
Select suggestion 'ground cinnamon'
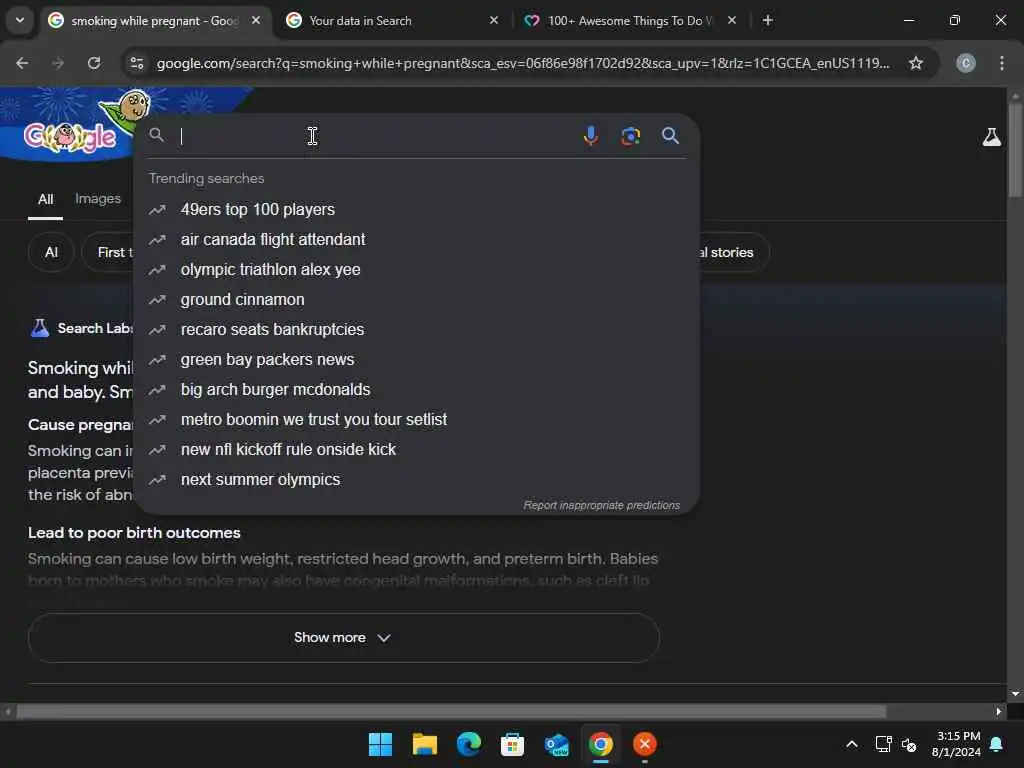point(417,300)
